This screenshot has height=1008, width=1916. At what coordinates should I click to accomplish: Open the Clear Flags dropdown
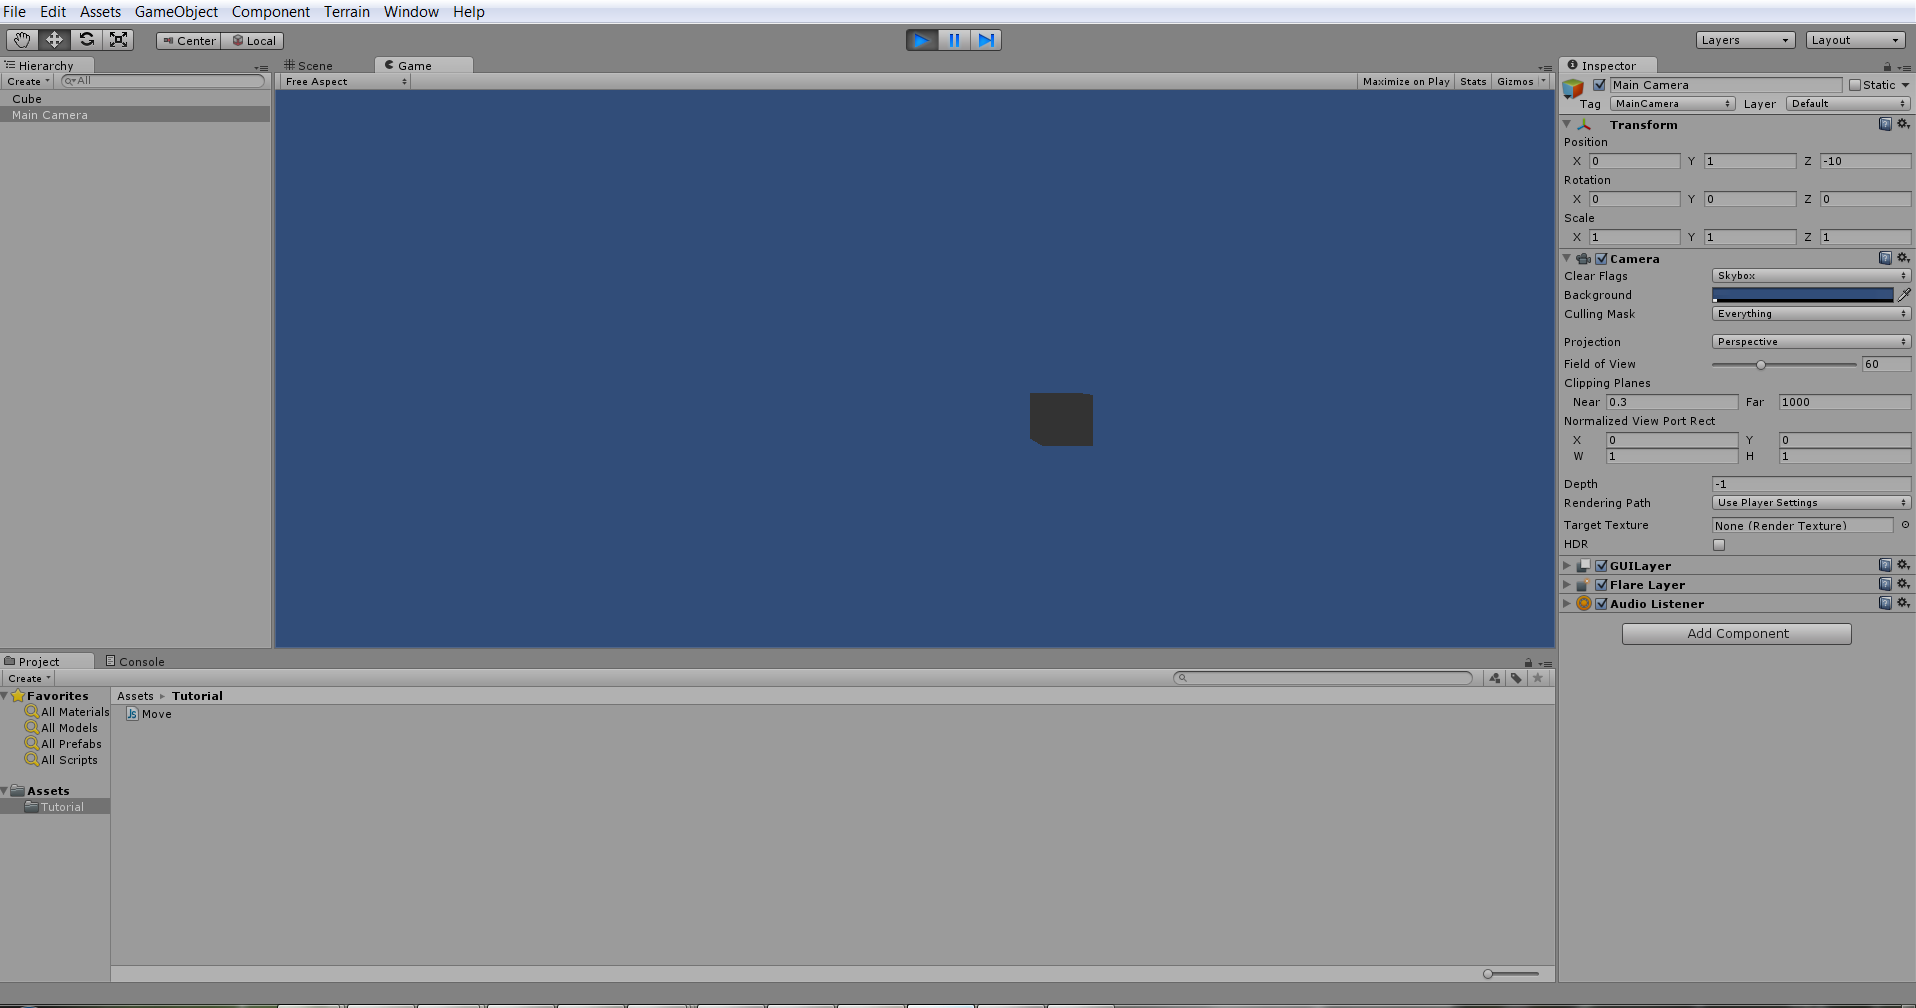(x=1811, y=276)
